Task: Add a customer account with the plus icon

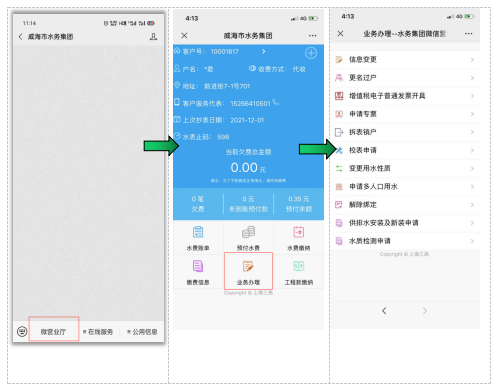Action: coord(311,53)
